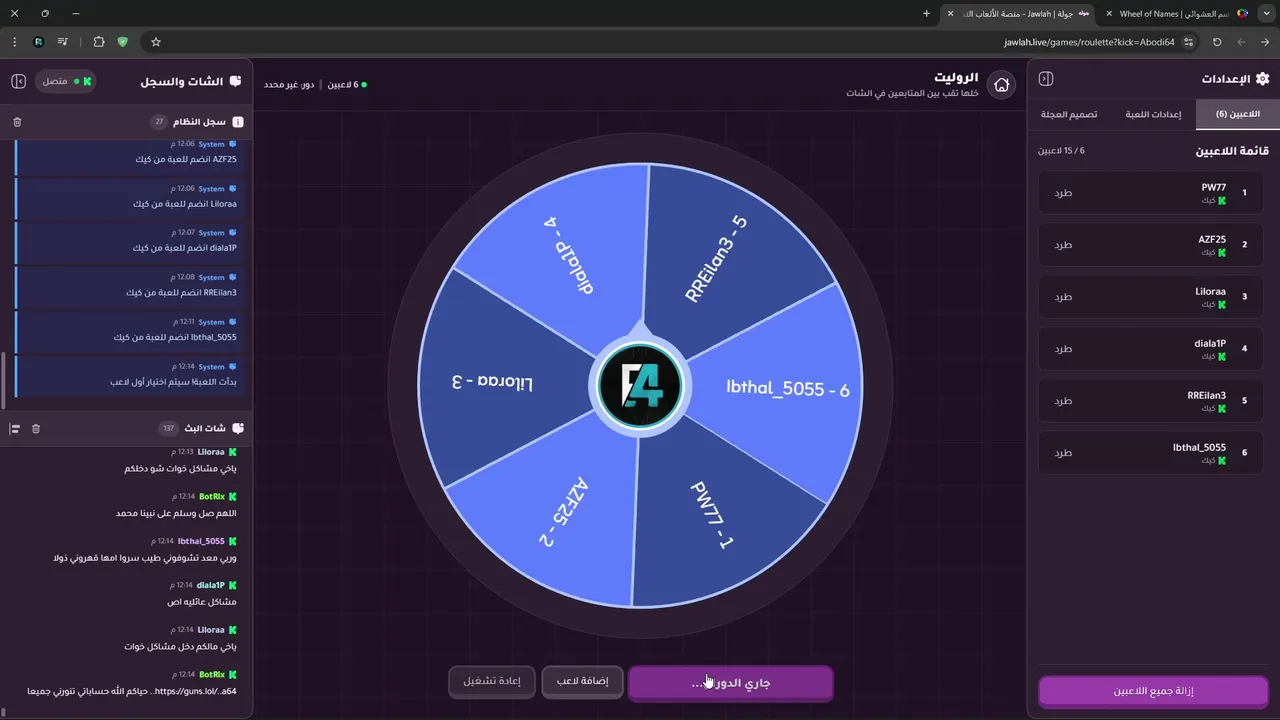
Task: Open the browser three-dot menu
Action: (14, 42)
